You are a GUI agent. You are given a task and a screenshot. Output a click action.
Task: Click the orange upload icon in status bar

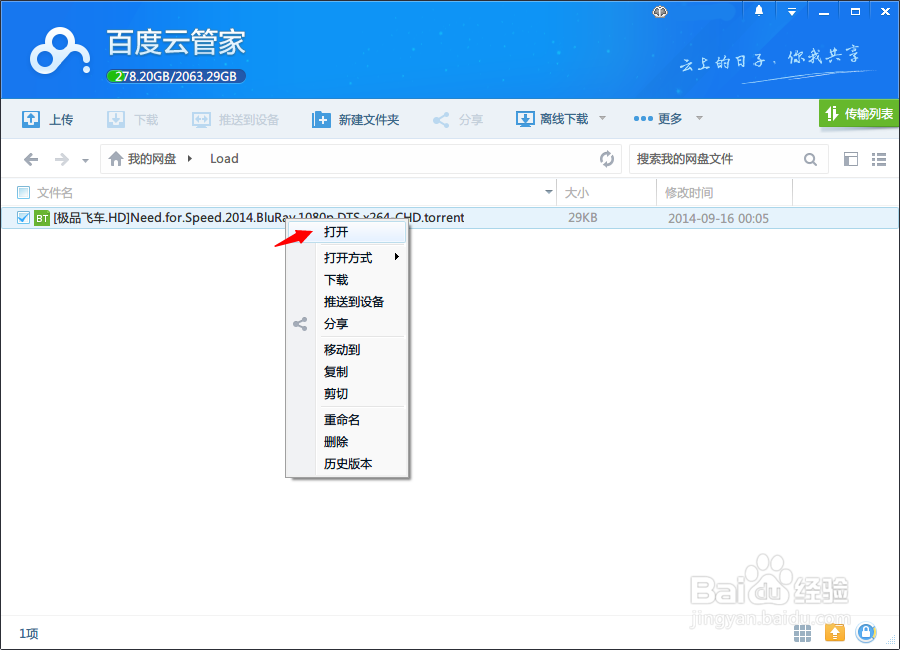pyautogui.click(x=835, y=633)
